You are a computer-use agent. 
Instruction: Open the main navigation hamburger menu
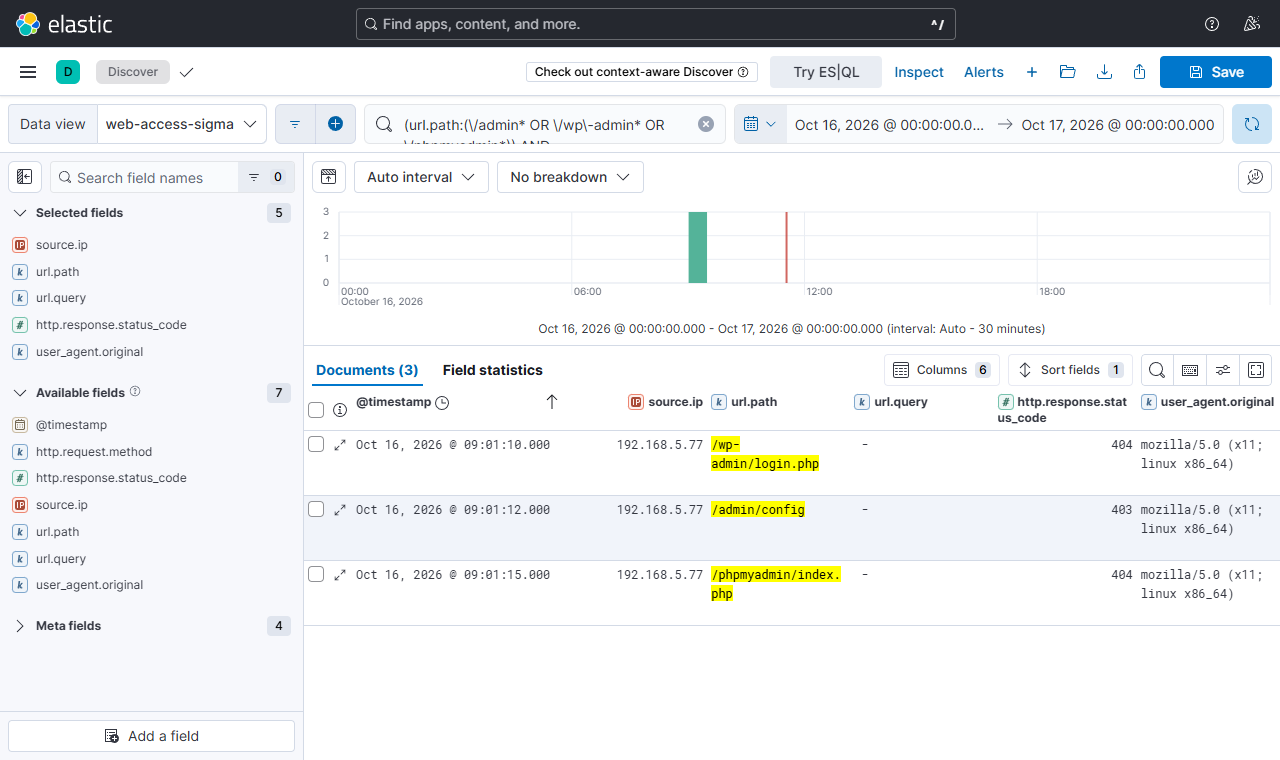28,72
